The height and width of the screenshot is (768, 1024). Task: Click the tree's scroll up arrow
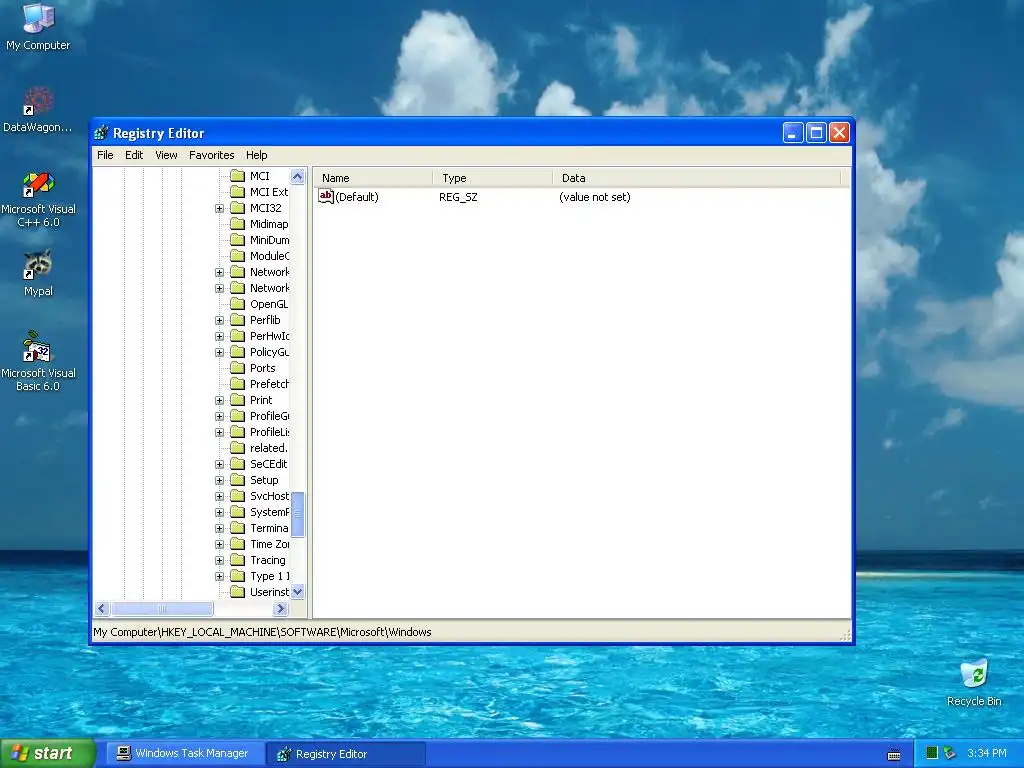[298, 176]
